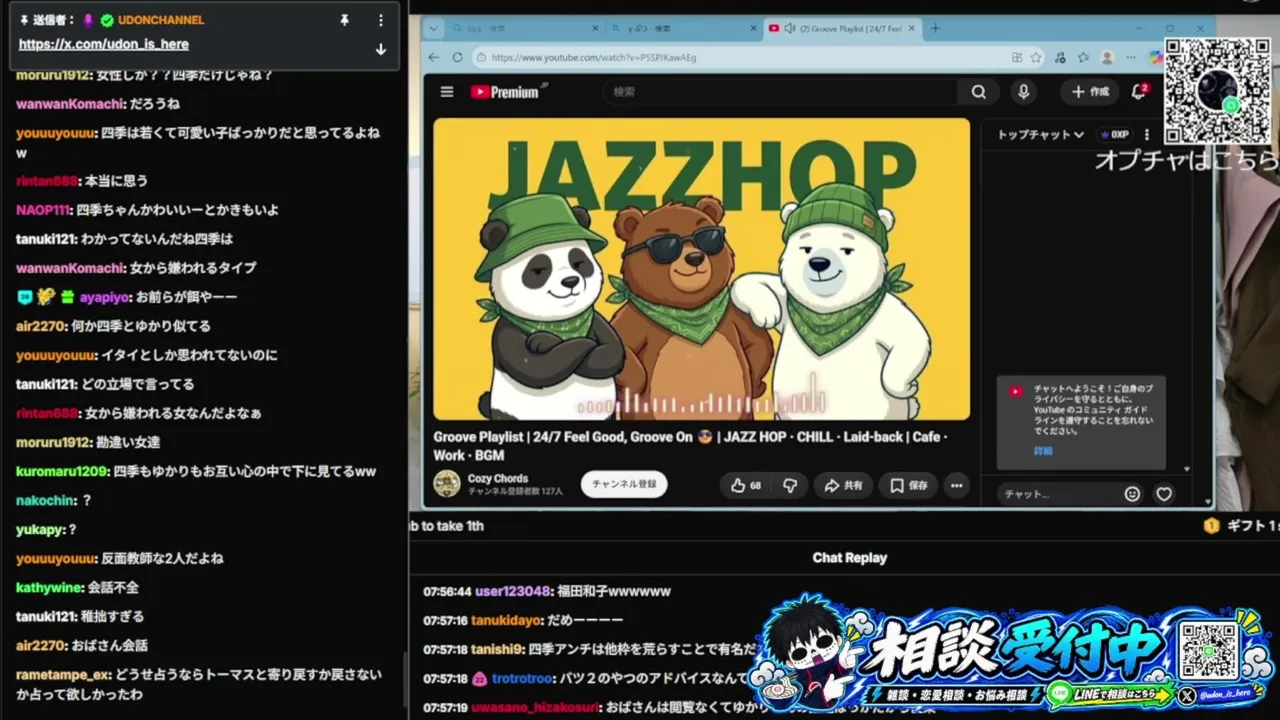Image resolution: width=1280 pixels, height=720 pixels.
Task: Open emoji picker in YouTube chat
Action: (x=1132, y=494)
